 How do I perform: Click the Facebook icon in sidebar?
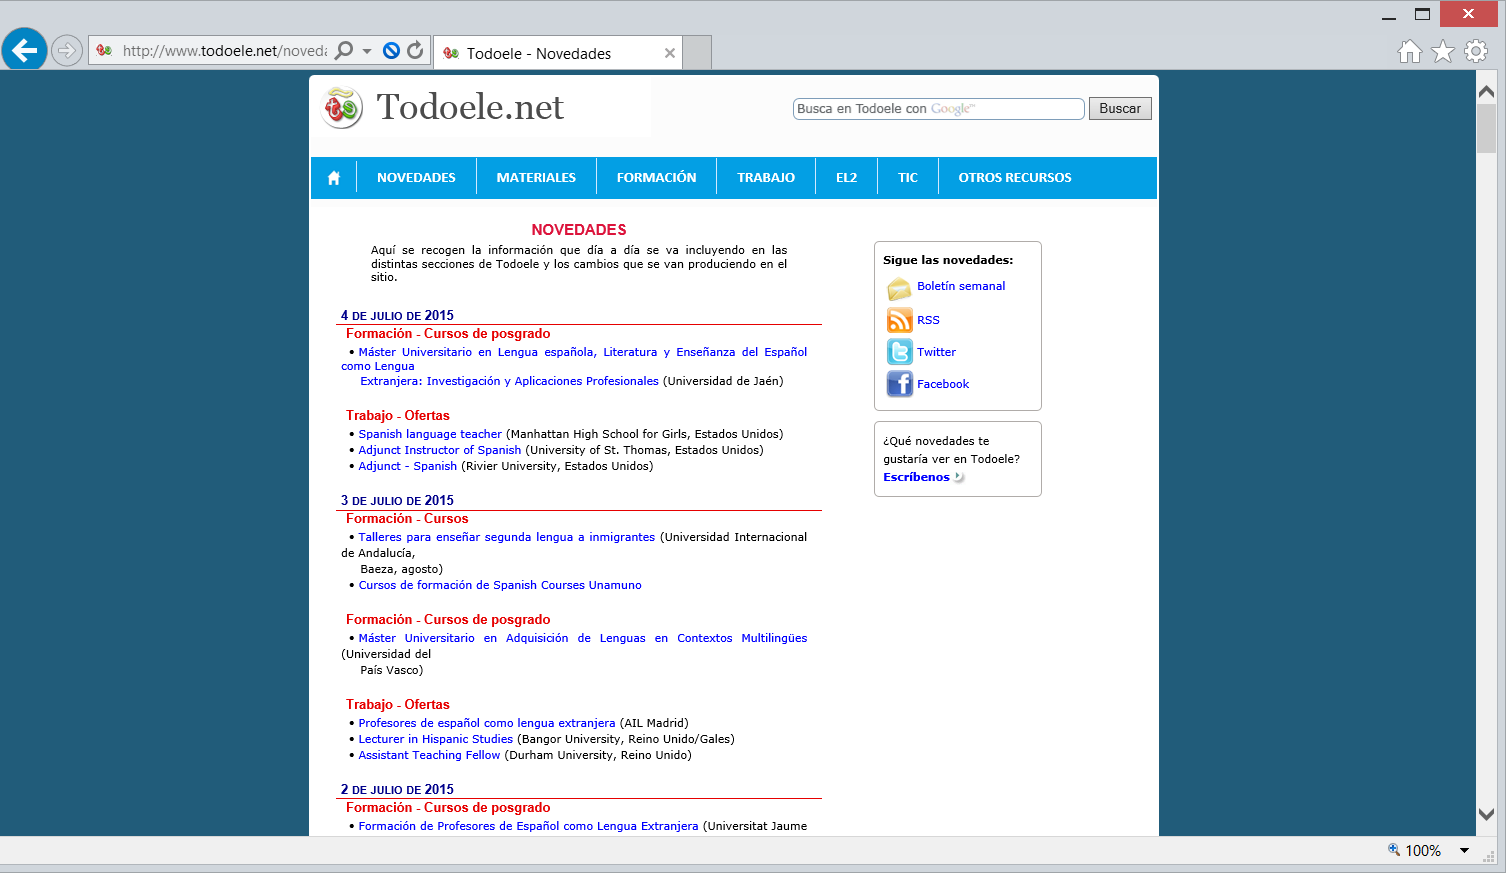click(x=899, y=384)
